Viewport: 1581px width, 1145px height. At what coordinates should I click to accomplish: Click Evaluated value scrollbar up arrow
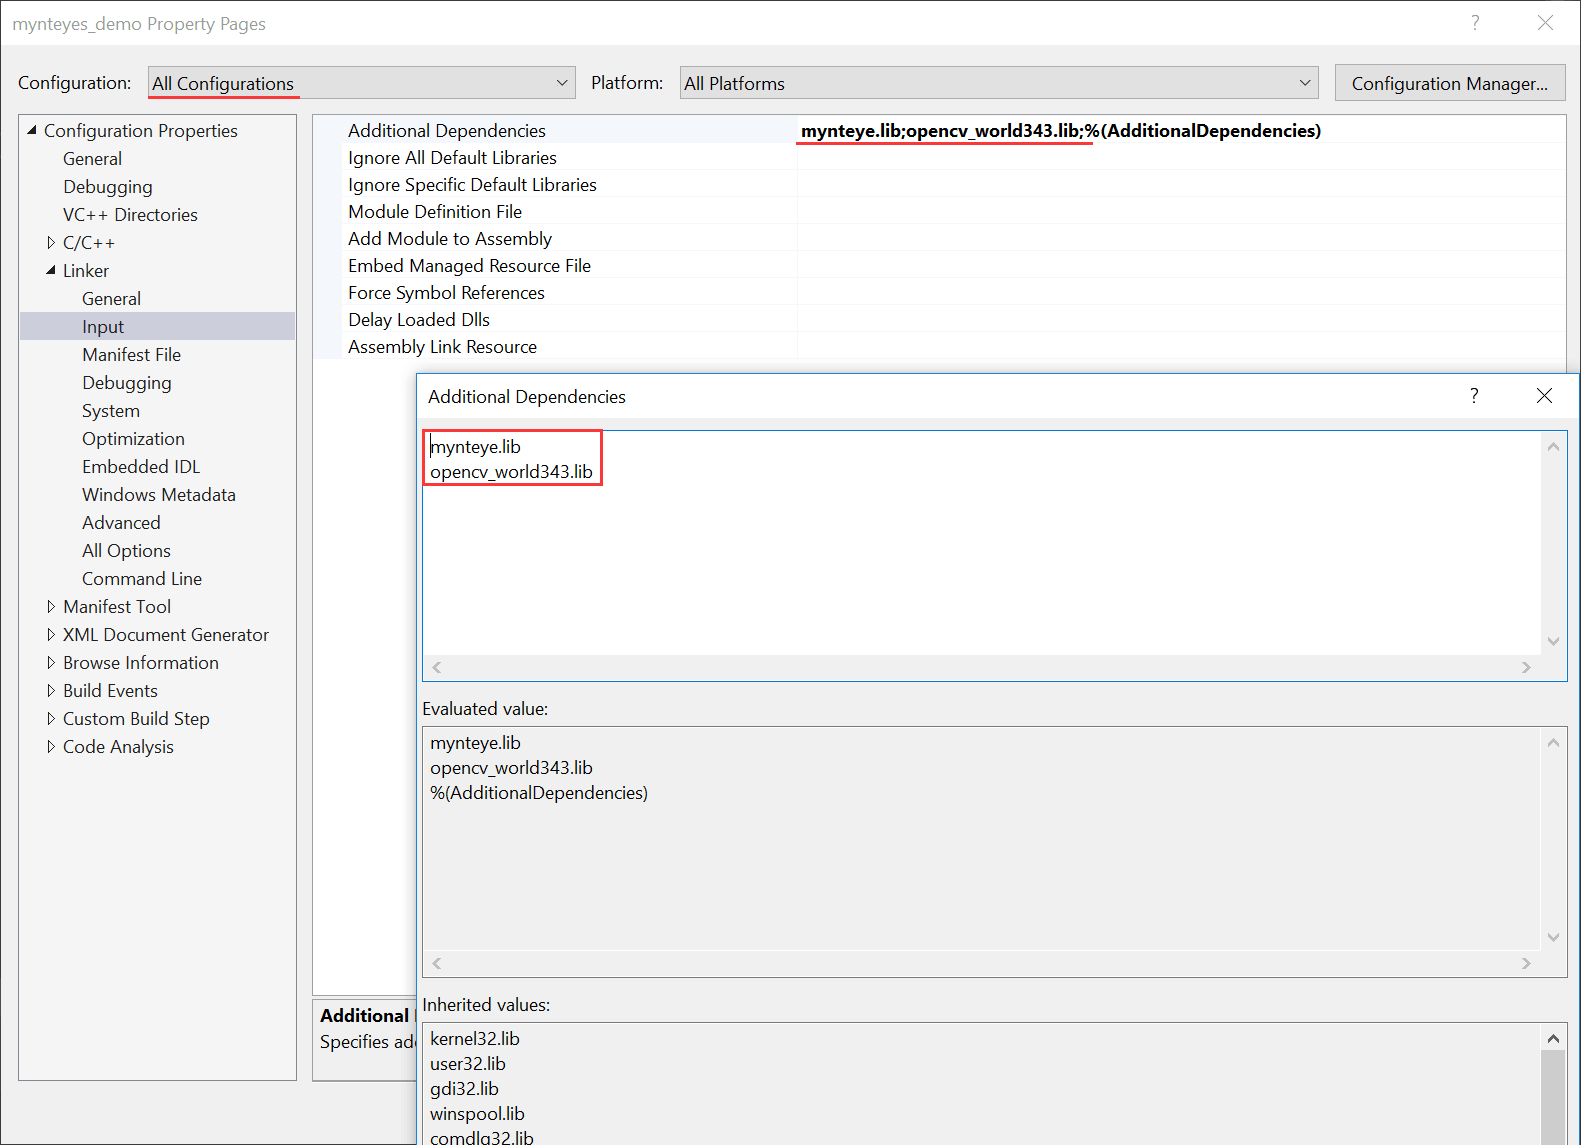[x=1553, y=743]
